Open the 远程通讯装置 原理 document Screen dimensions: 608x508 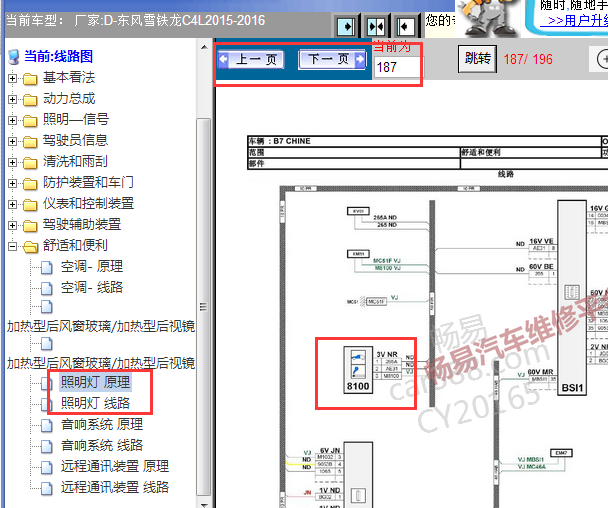114,466
